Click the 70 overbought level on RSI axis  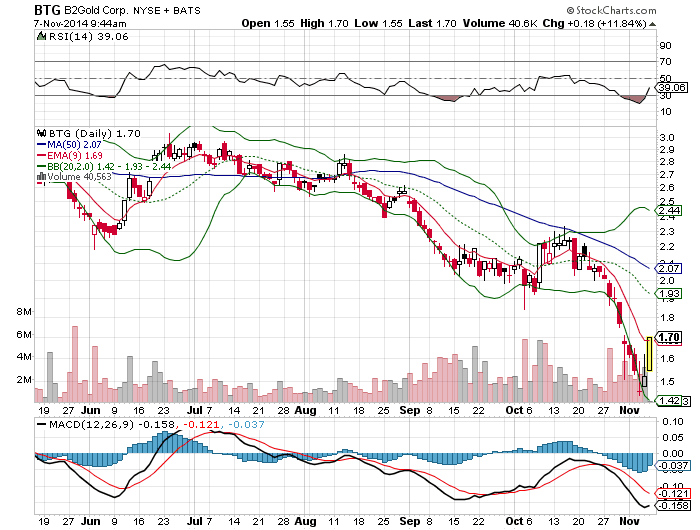(x=665, y=62)
